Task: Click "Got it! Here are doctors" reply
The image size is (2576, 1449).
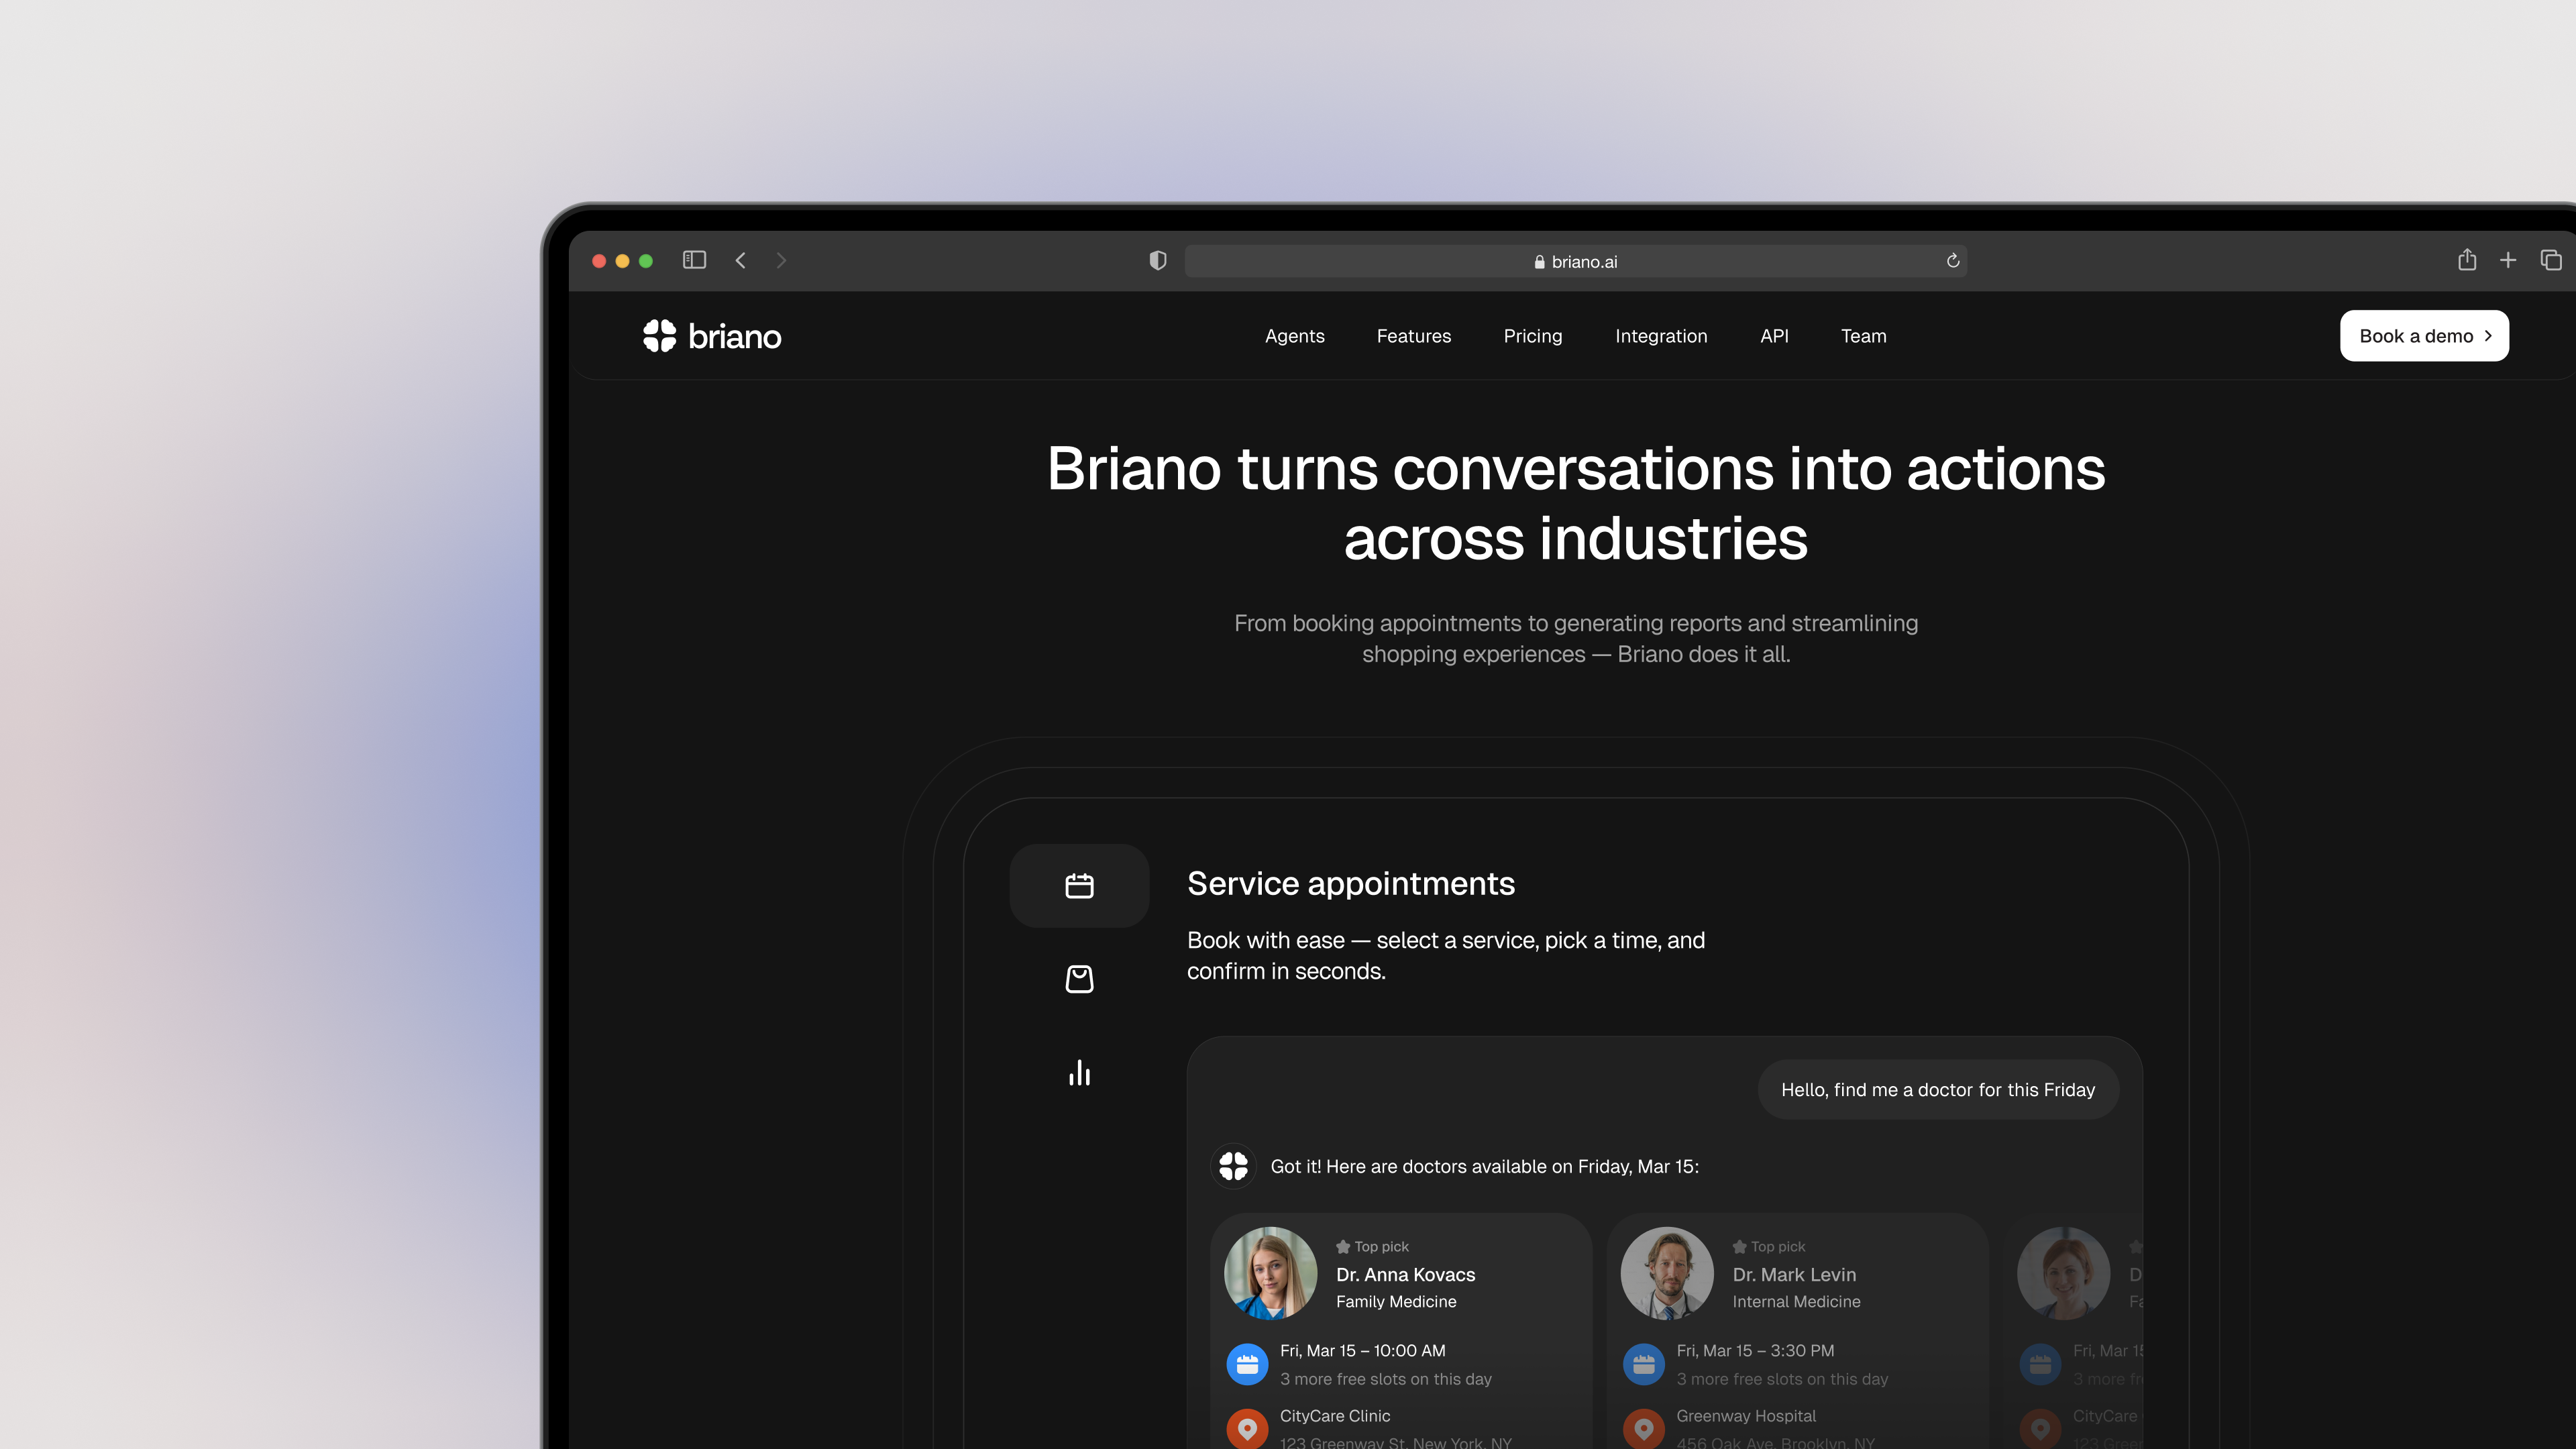Action: pyautogui.click(x=1484, y=1166)
